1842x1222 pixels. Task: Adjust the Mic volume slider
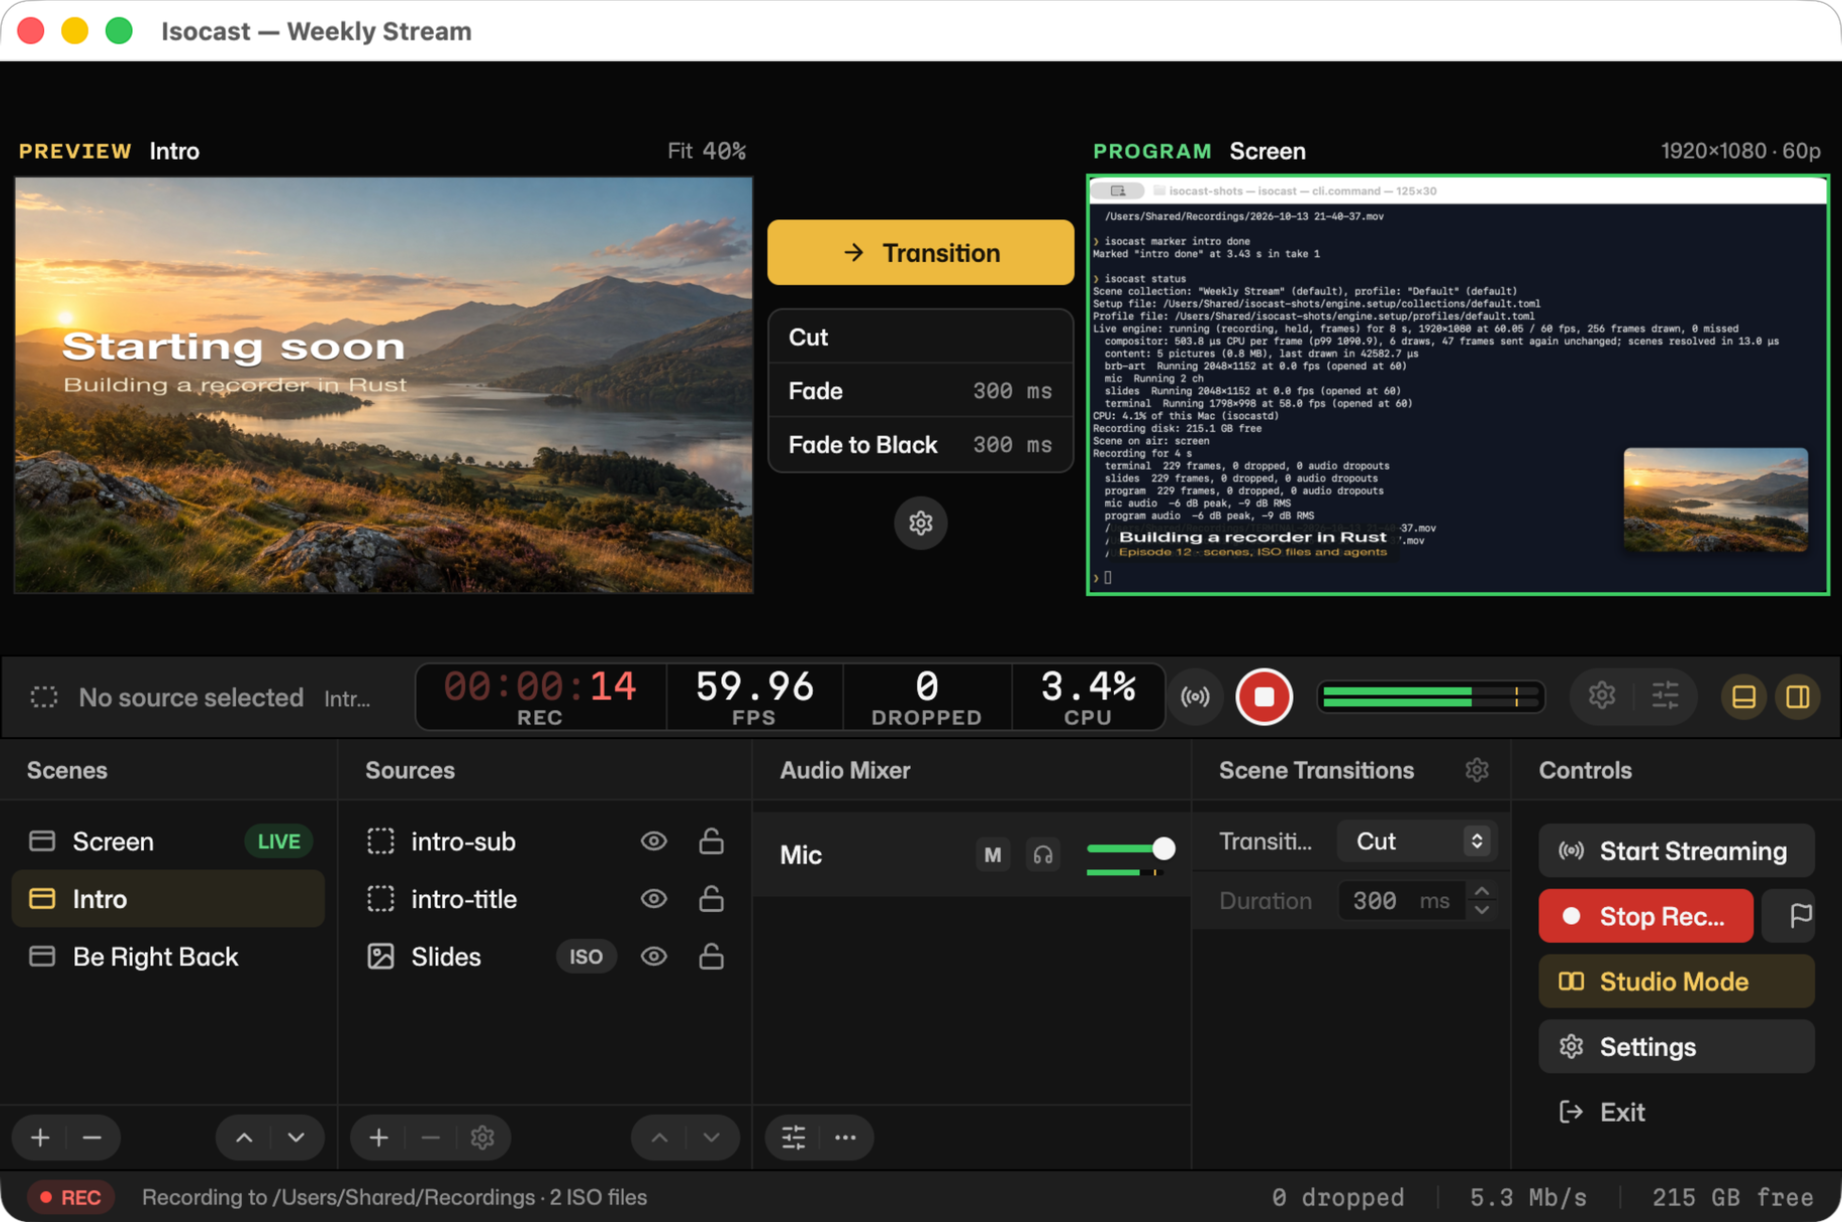1131,849
